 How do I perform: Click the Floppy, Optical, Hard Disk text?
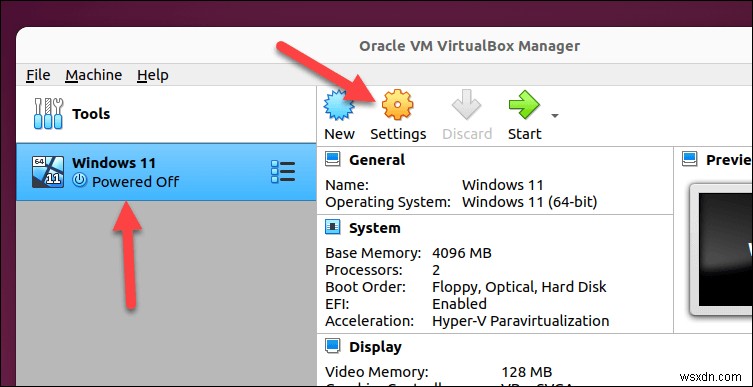tap(519, 287)
